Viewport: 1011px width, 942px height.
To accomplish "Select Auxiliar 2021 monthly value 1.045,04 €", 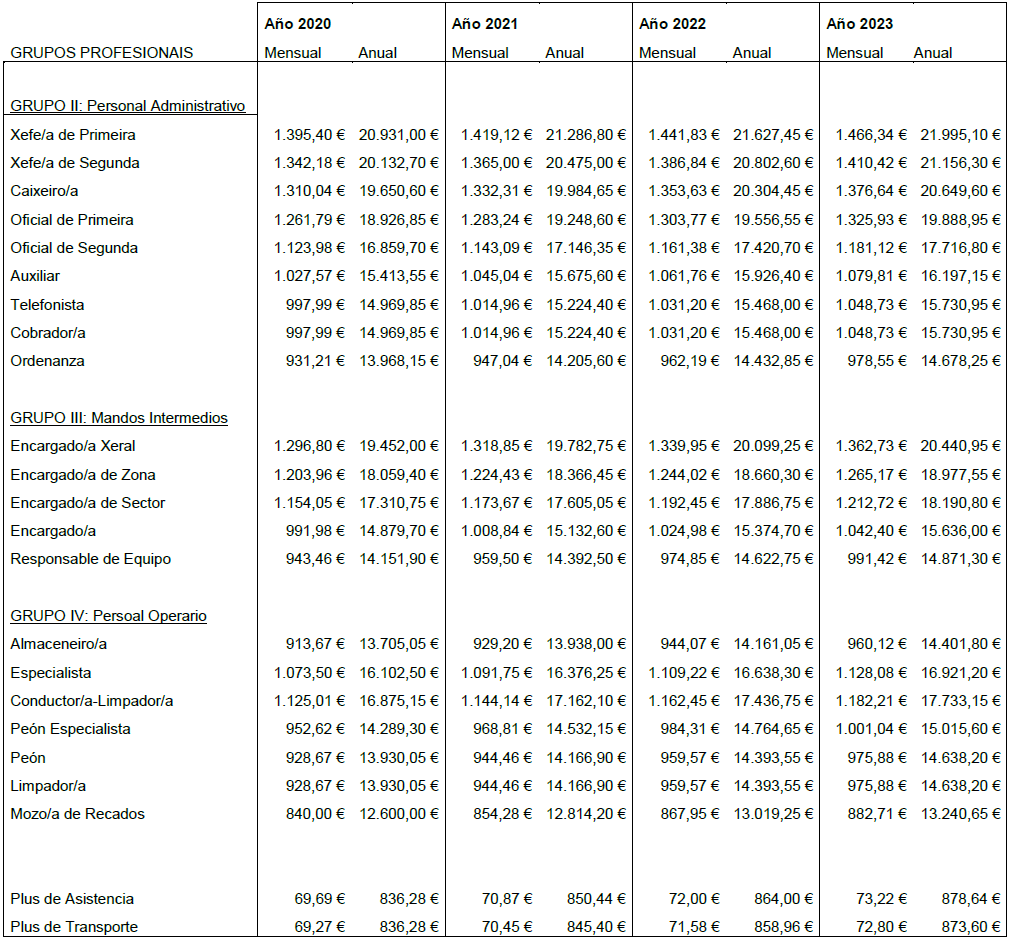I will (x=497, y=276).
